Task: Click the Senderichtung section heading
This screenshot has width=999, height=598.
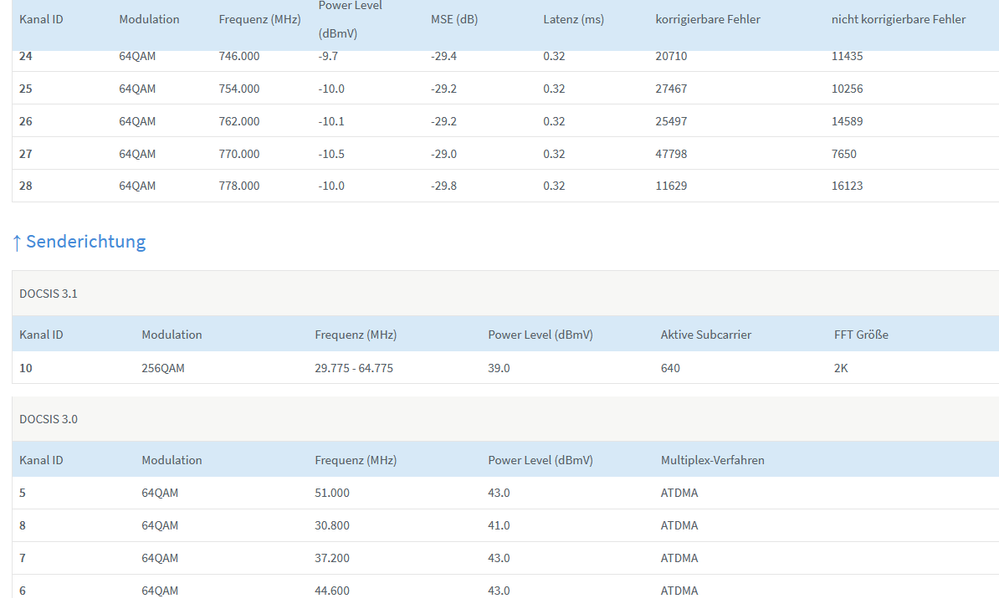Action: [x=85, y=242]
